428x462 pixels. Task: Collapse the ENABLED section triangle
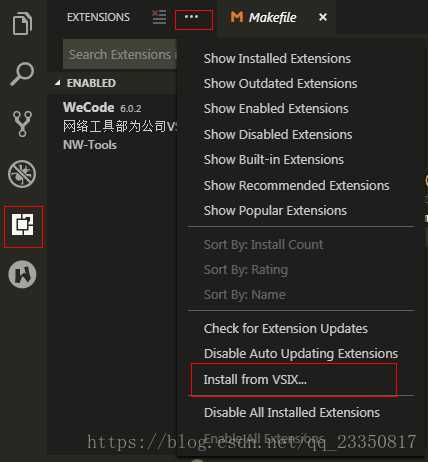58,83
